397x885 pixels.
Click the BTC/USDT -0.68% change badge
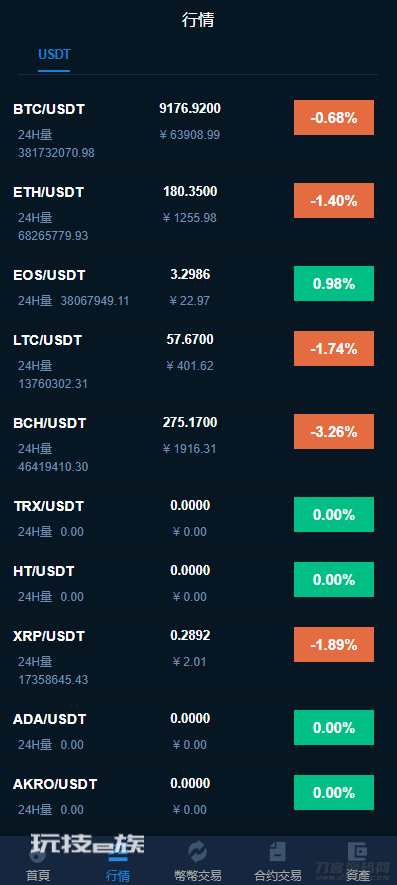[x=334, y=117]
